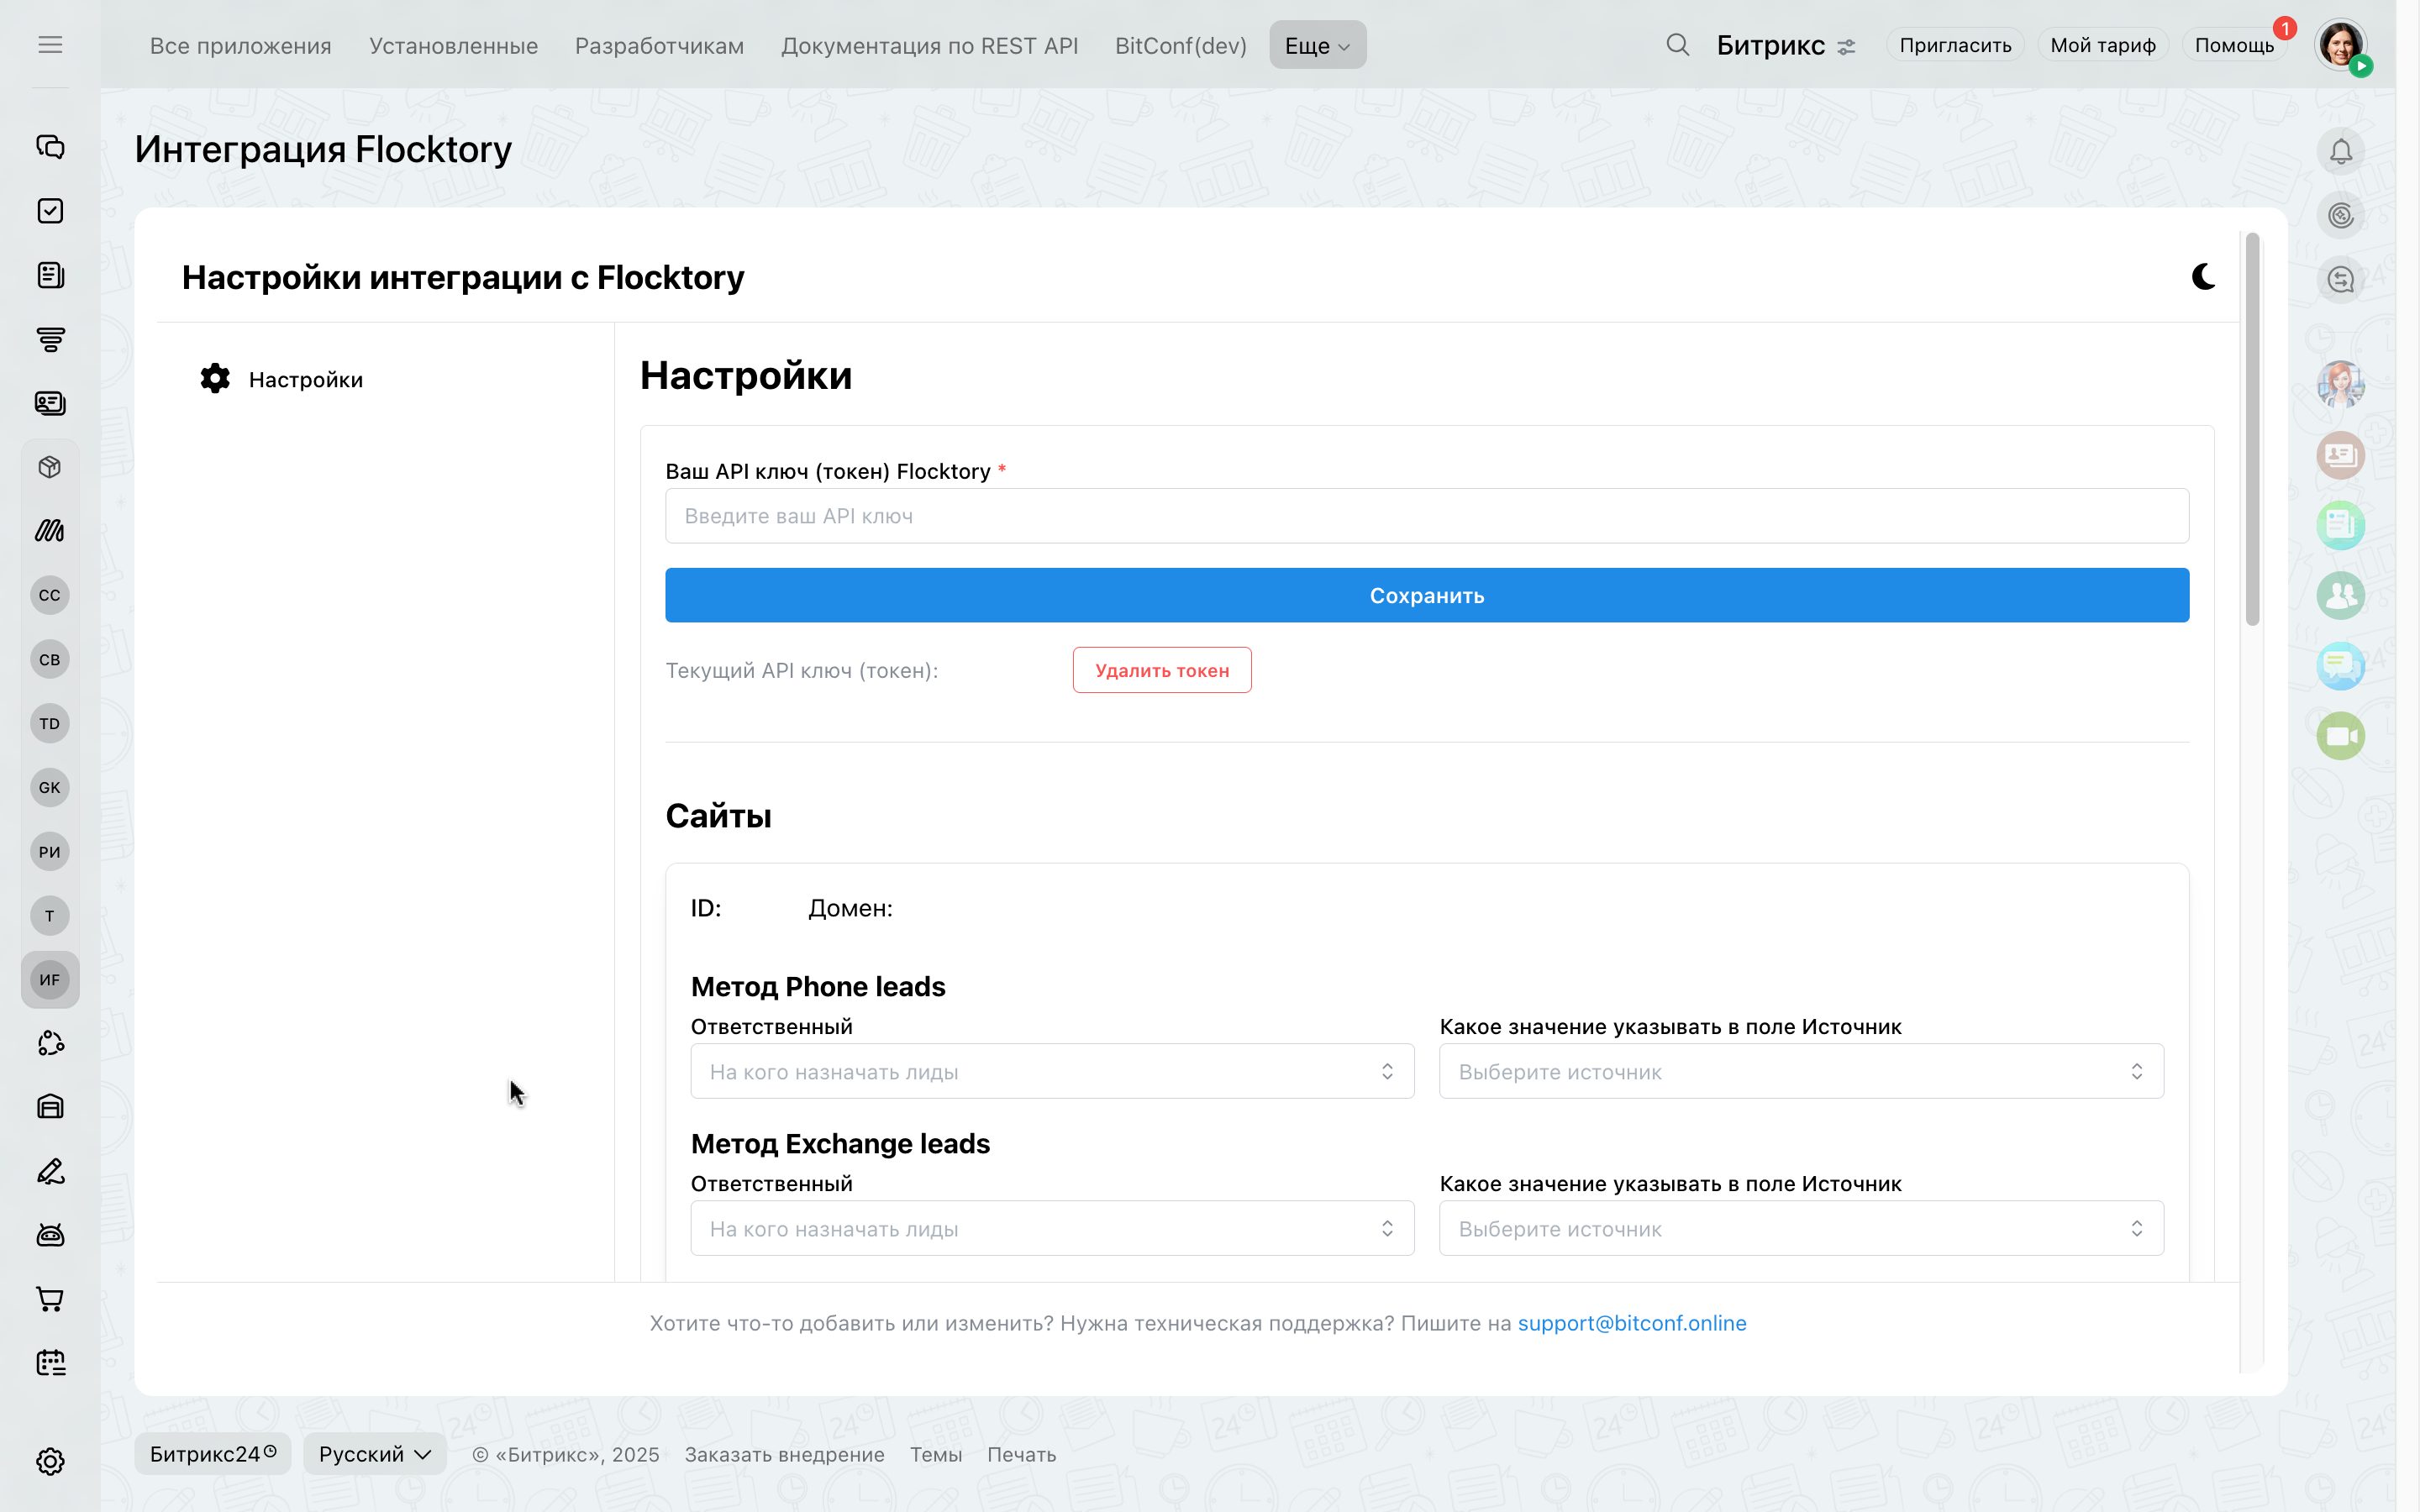Switch to the Установленные tab
The height and width of the screenshot is (1512, 2420).
click(453, 46)
